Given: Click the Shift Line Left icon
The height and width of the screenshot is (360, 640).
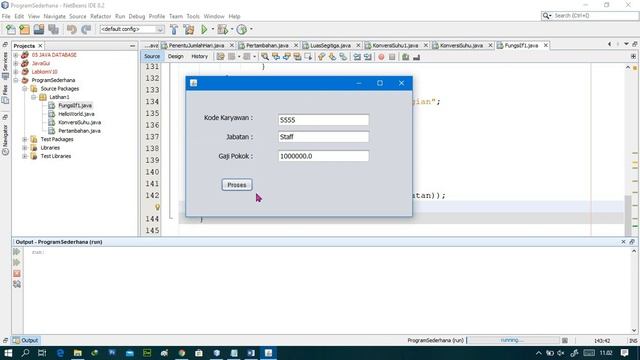Looking at the screenshot, I should 357,57.
